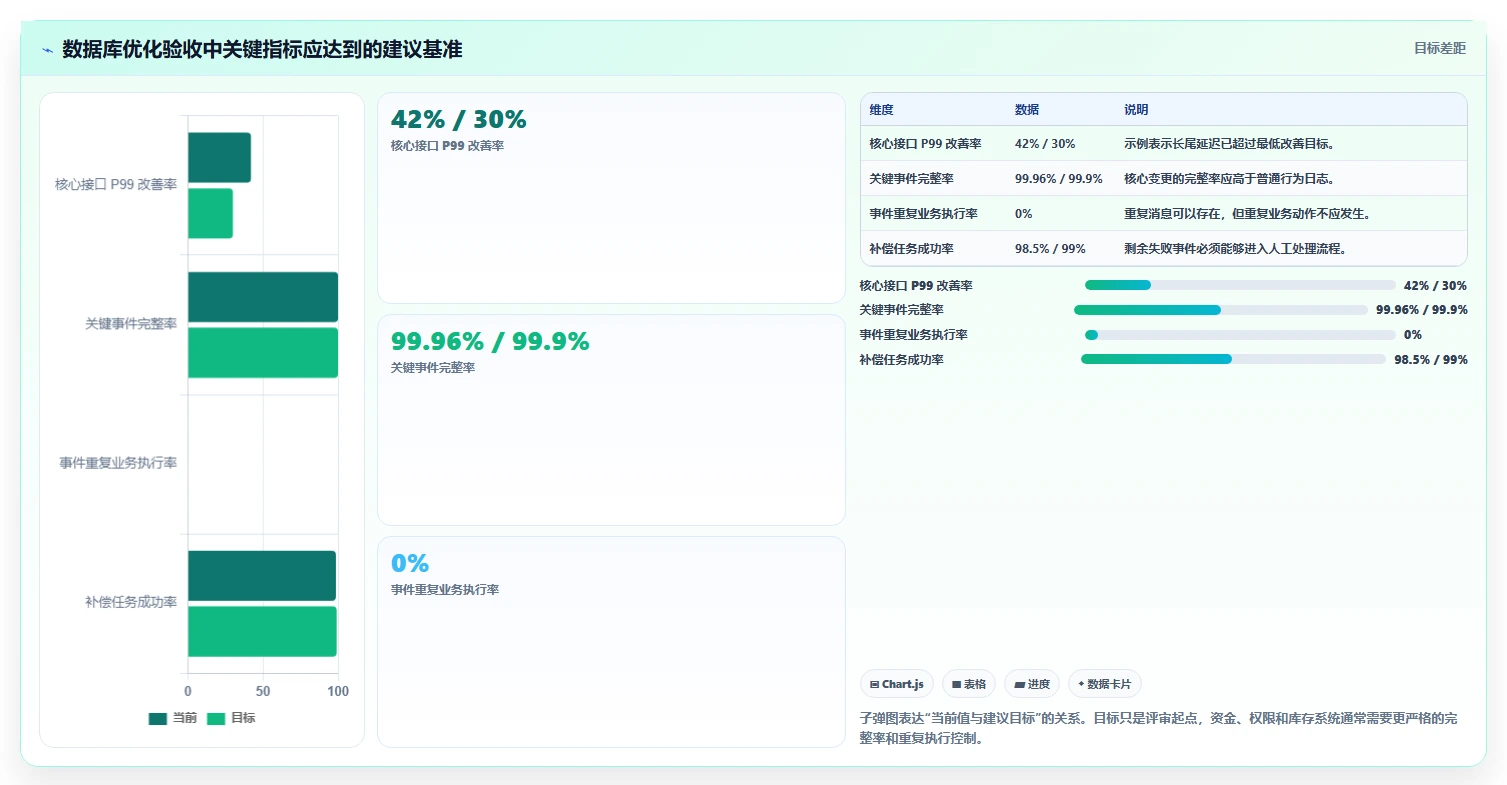The image size is (1507, 785).
Task: Select the 表格 chip
Action: [x=969, y=684]
